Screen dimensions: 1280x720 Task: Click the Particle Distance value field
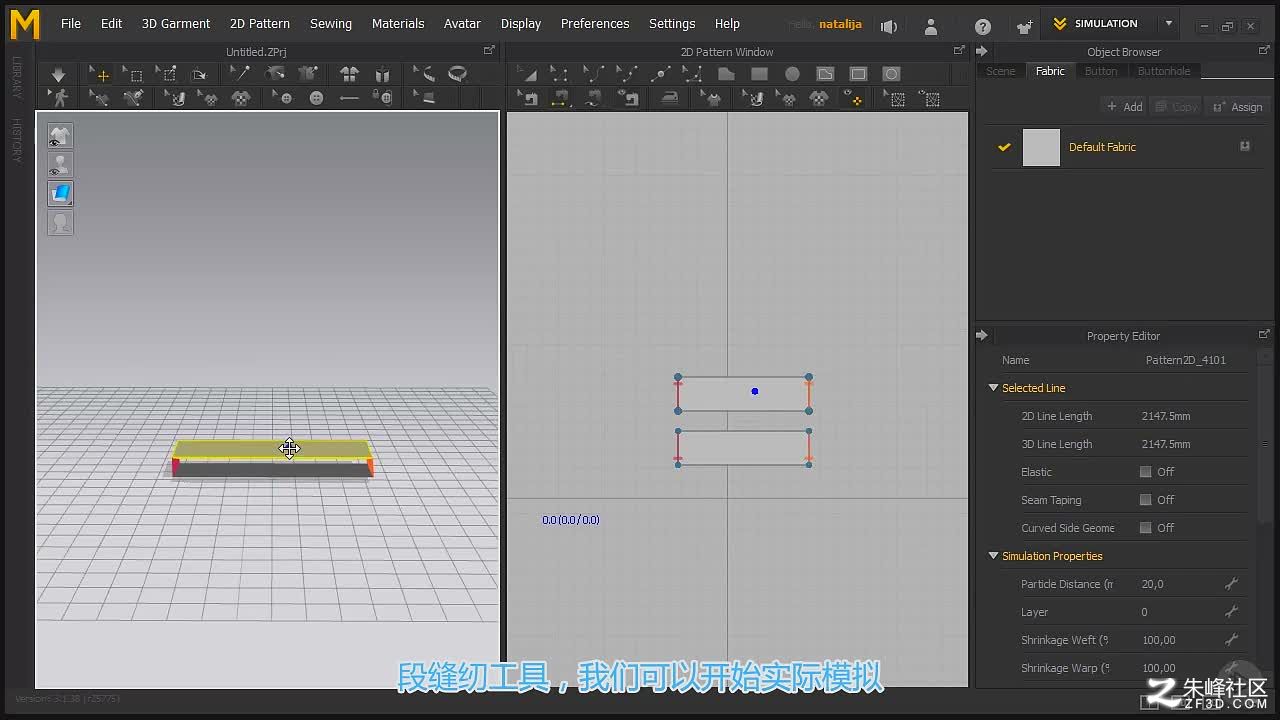tap(1177, 584)
